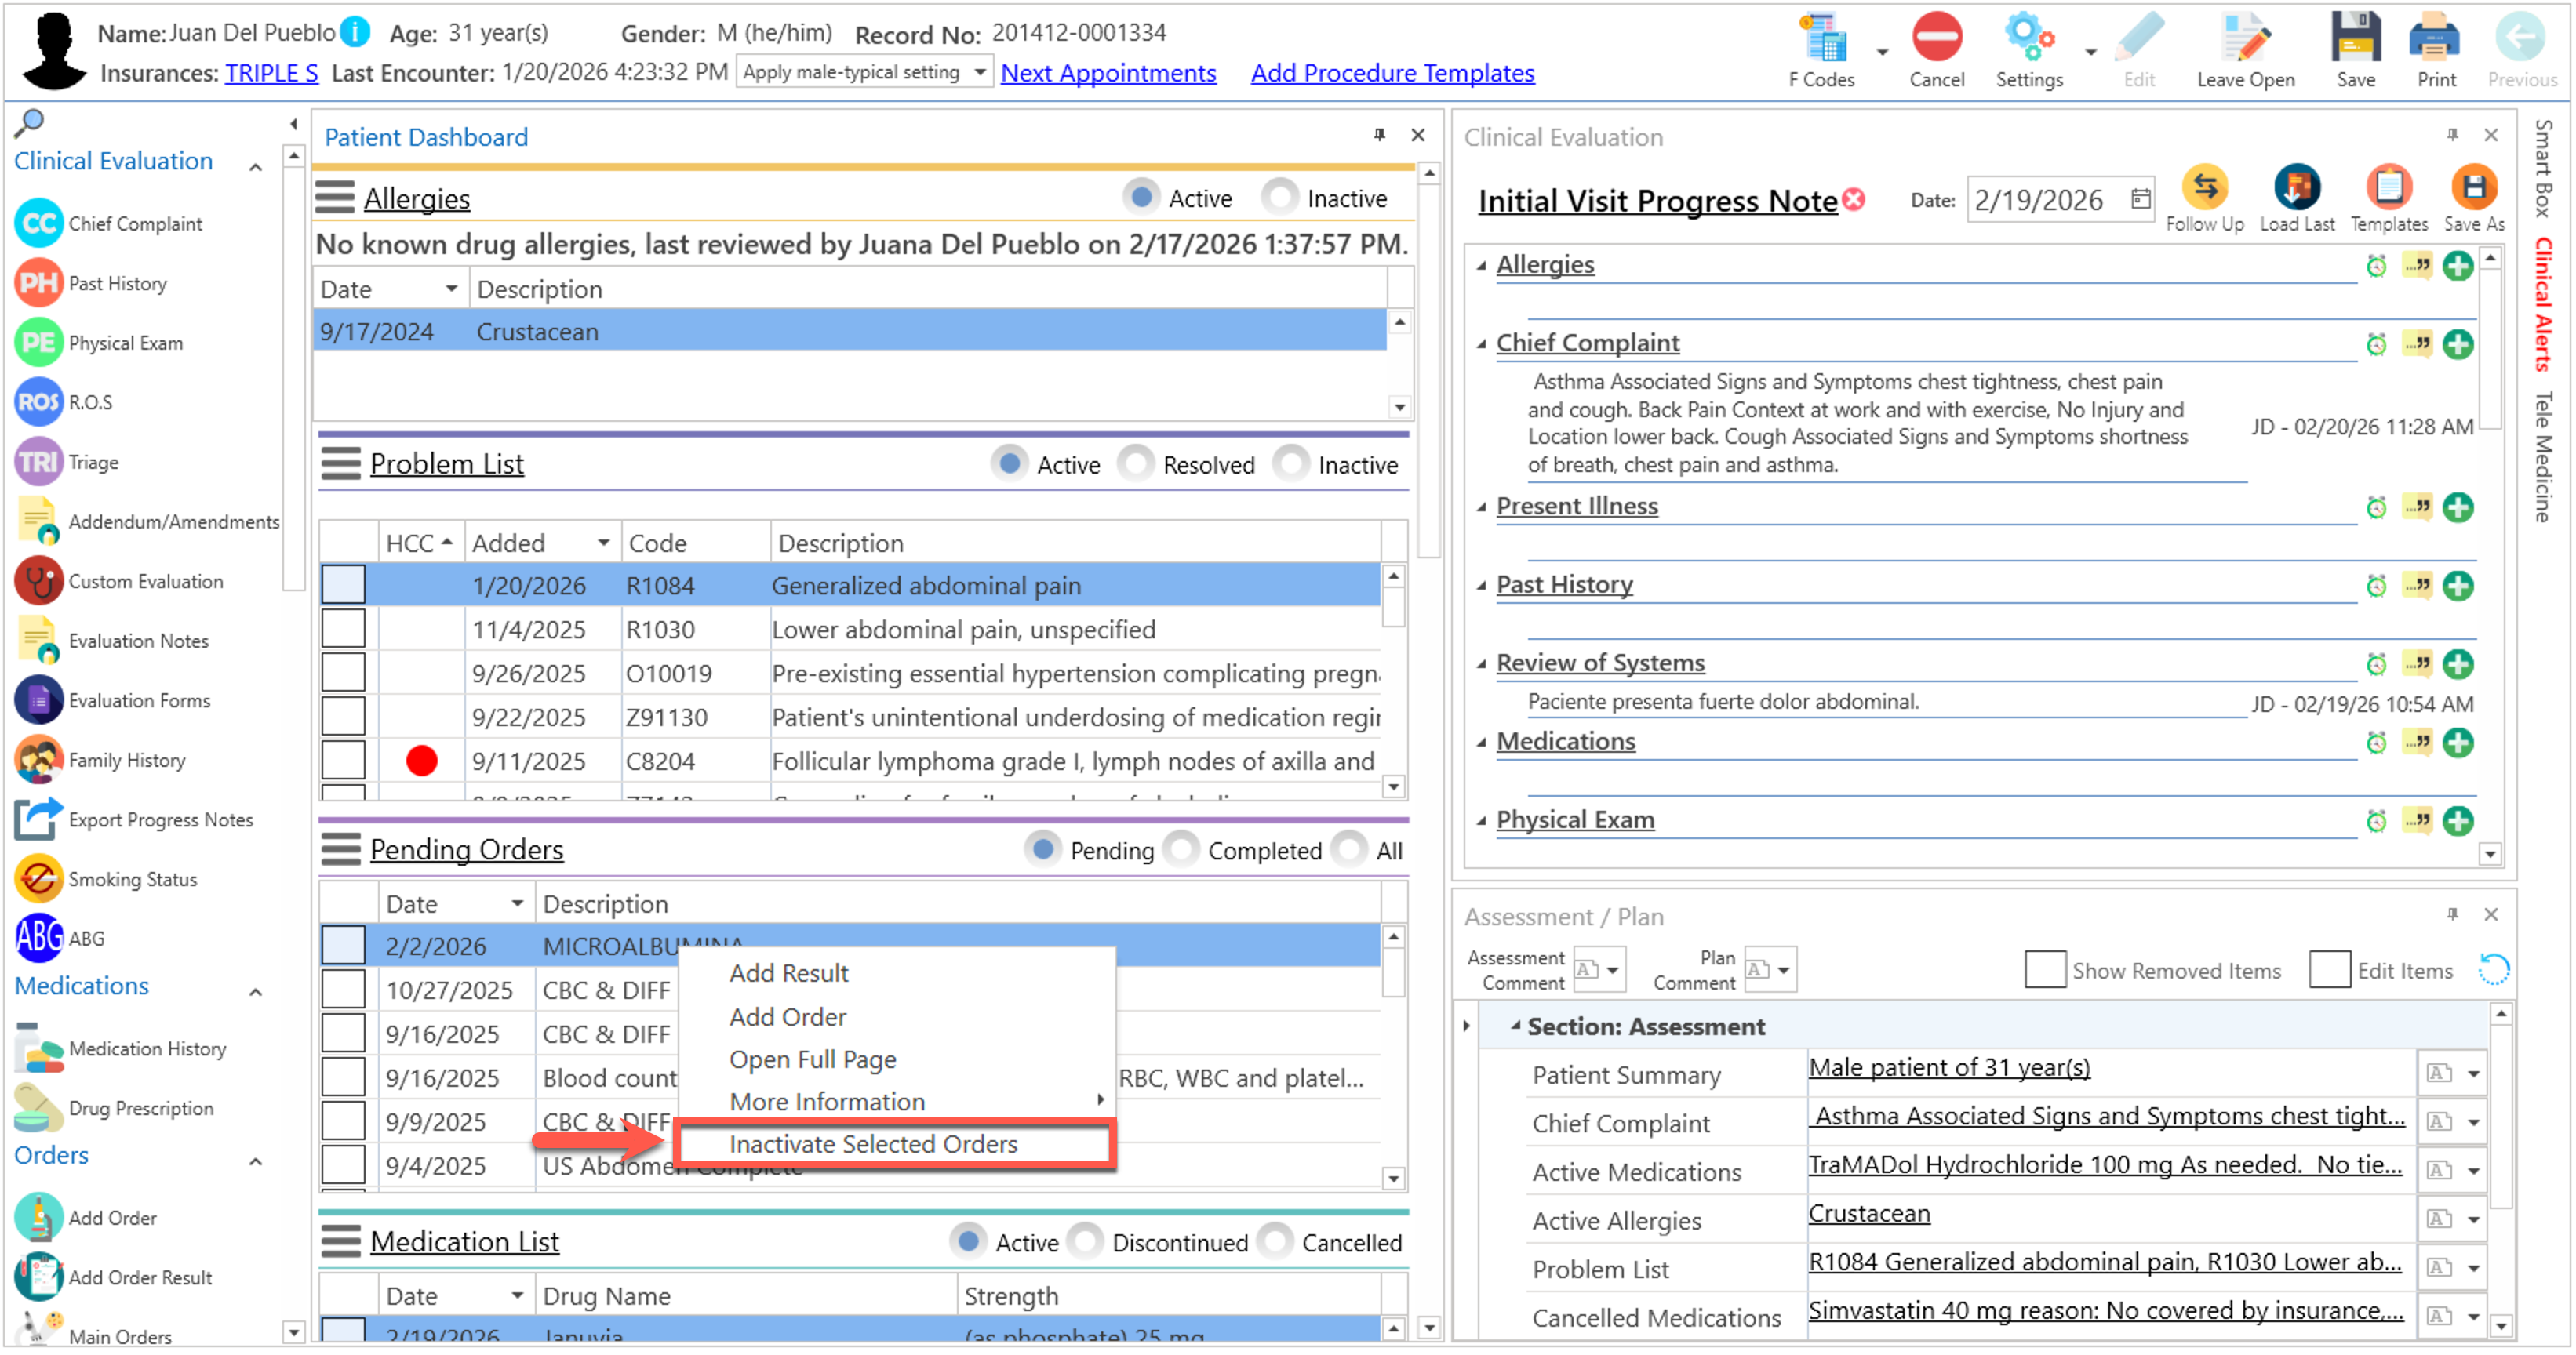Collapse the Medications sidebar group
Image resolution: width=2576 pixels, height=1355 pixels.
tap(256, 992)
